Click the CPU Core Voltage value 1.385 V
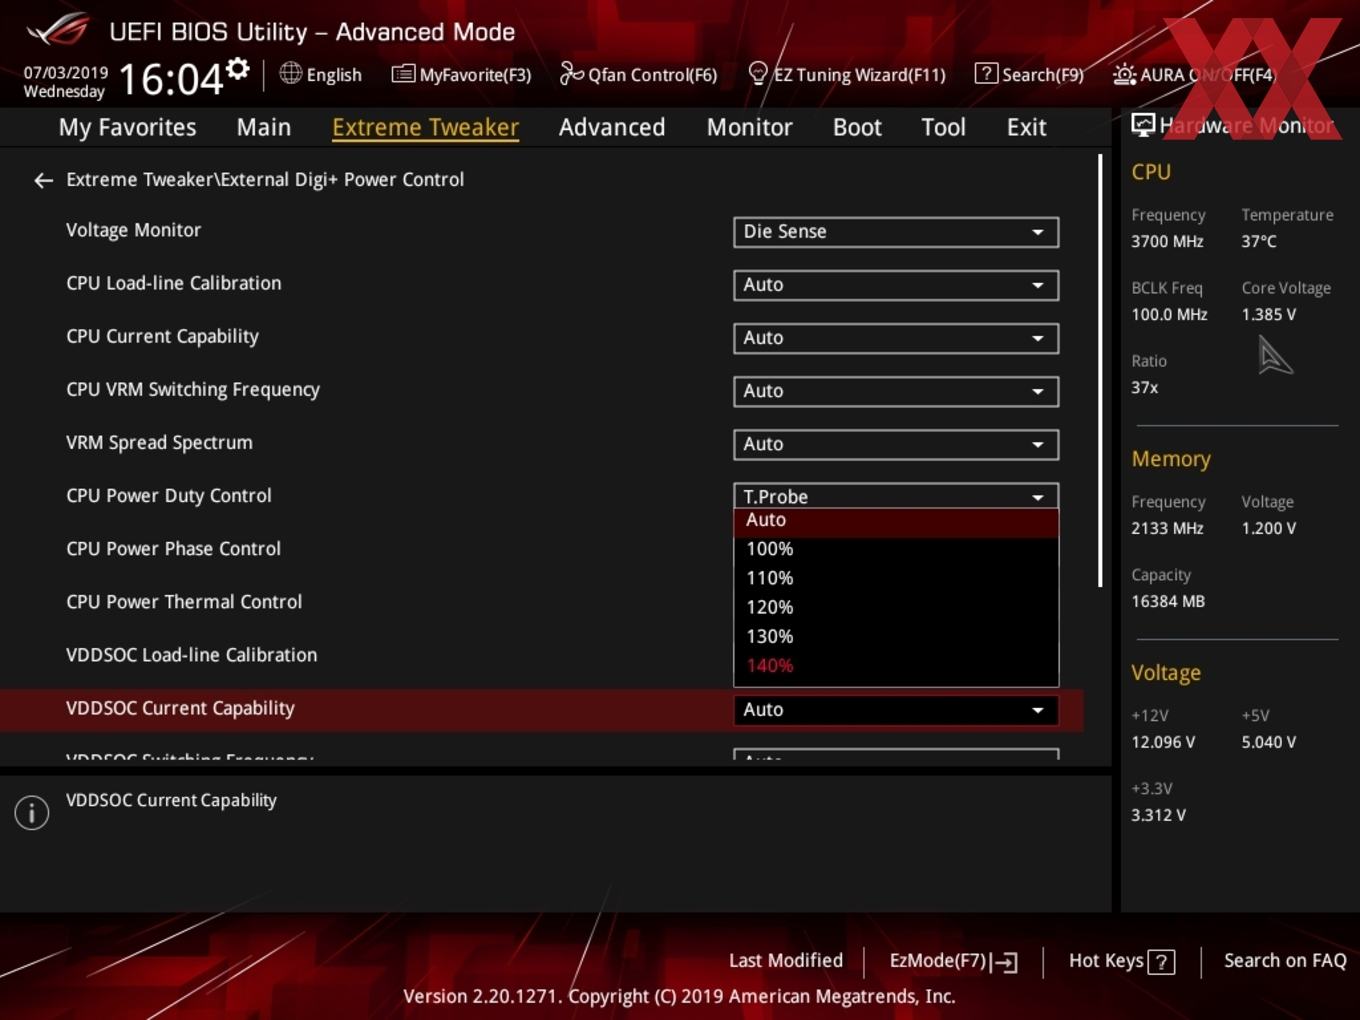Viewport: 1360px width, 1020px height. tap(1268, 314)
